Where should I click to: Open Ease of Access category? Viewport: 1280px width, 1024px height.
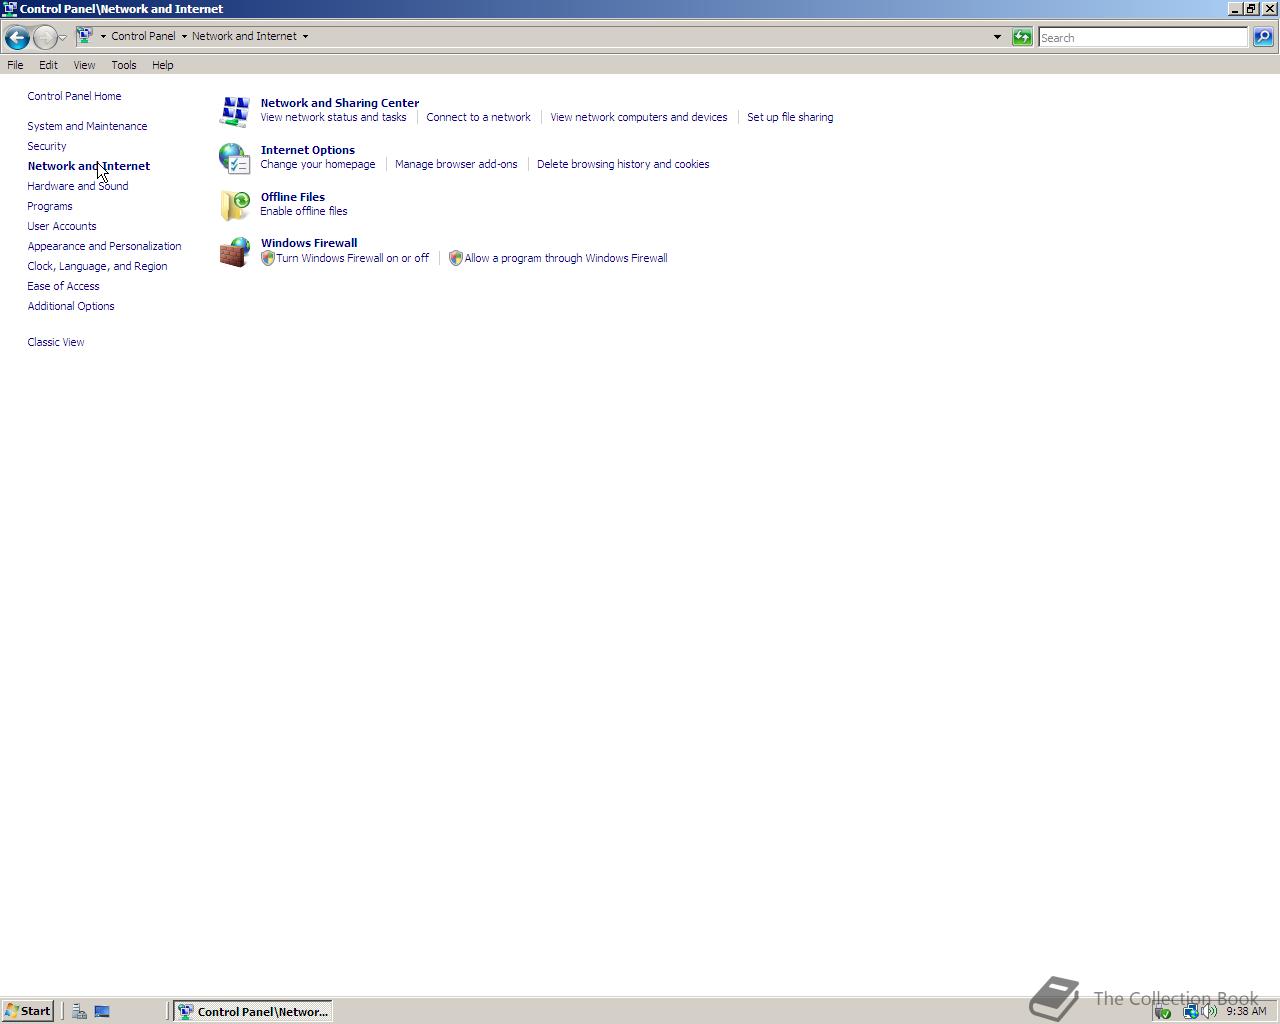(63, 286)
